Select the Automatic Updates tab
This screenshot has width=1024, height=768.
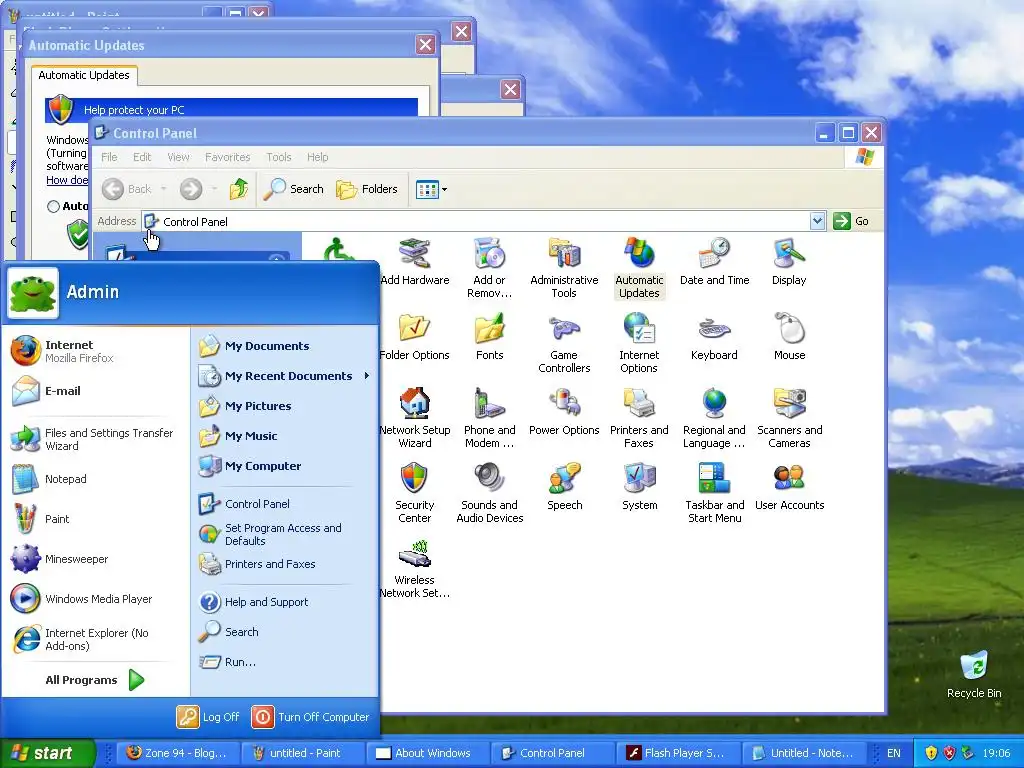[x=84, y=75]
